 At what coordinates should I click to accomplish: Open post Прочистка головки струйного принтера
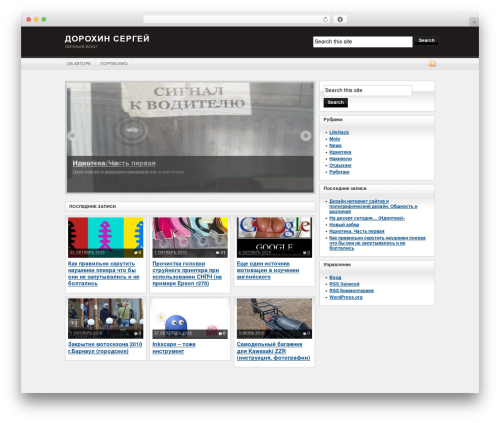[187, 274]
